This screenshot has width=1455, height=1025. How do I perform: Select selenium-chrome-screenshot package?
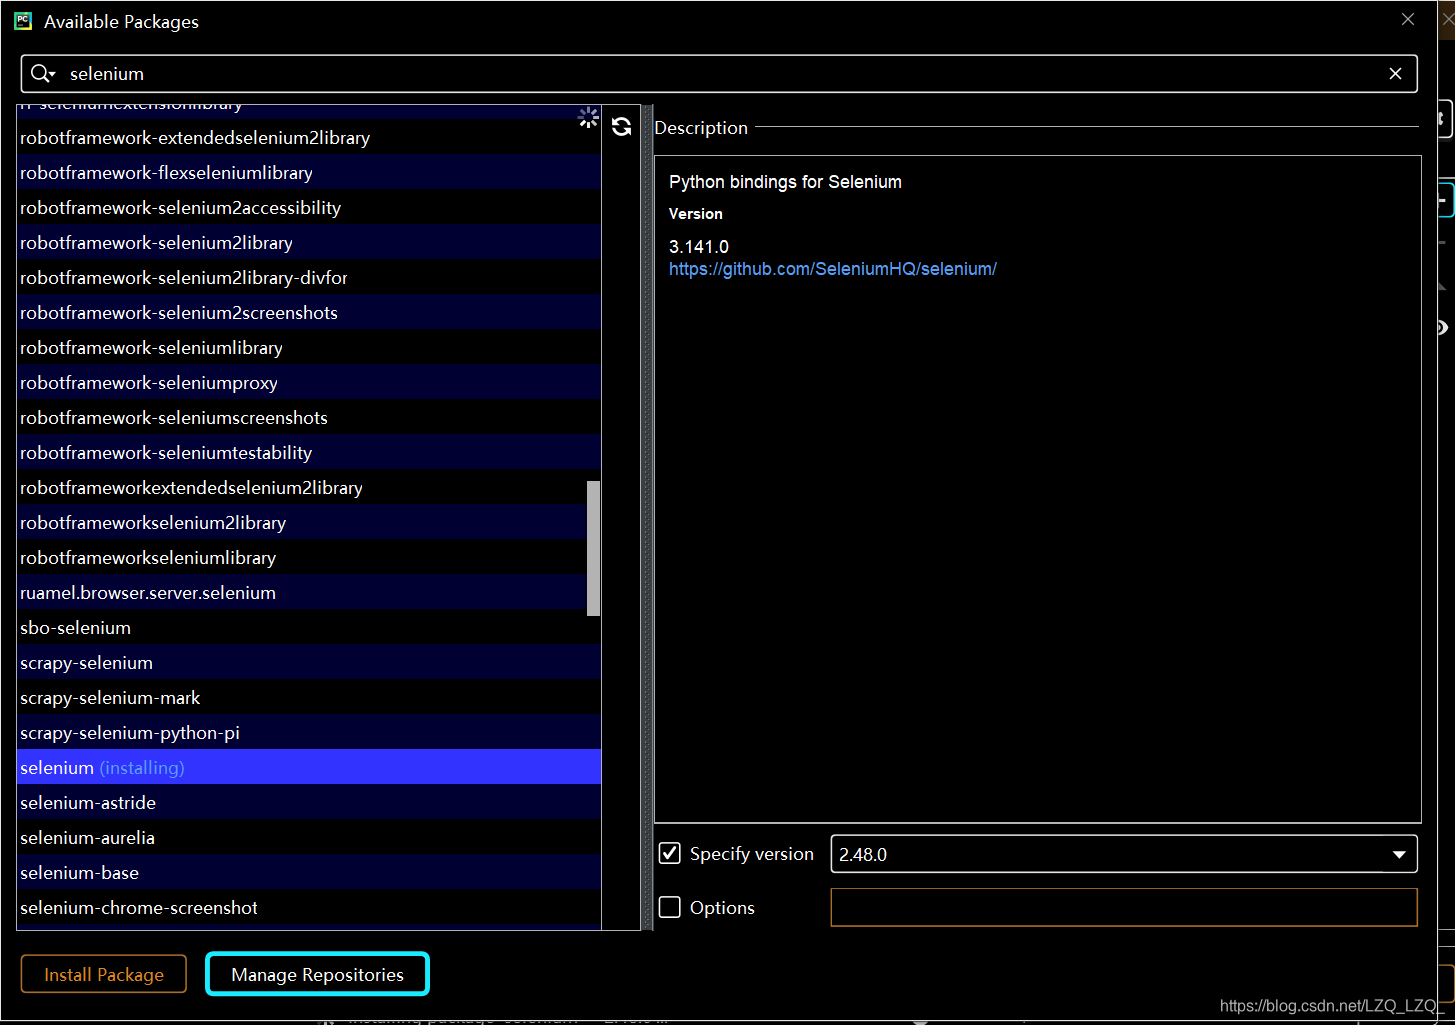click(x=309, y=907)
